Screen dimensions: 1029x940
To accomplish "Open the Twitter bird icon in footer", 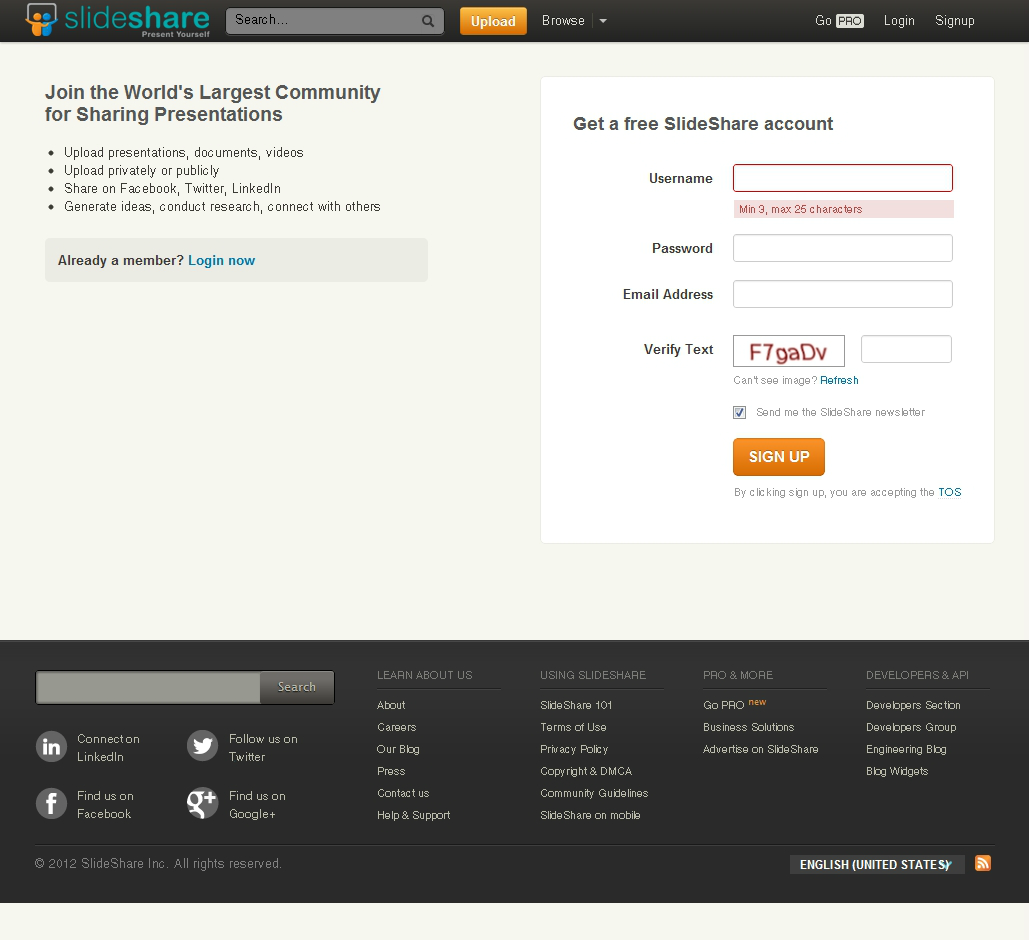I will 203,746.
